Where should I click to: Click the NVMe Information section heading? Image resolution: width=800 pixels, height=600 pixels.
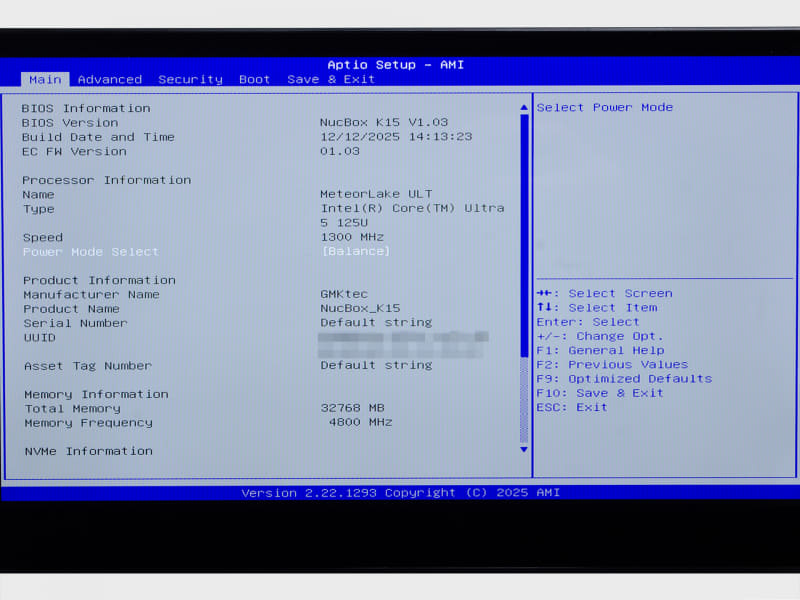(87, 450)
